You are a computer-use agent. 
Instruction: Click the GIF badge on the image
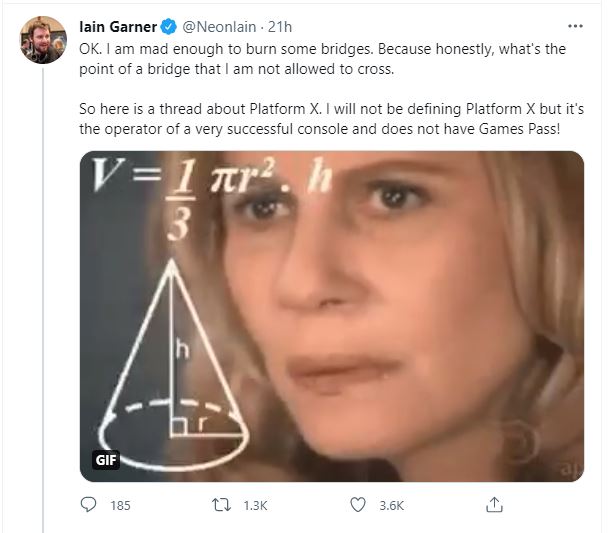click(106, 461)
